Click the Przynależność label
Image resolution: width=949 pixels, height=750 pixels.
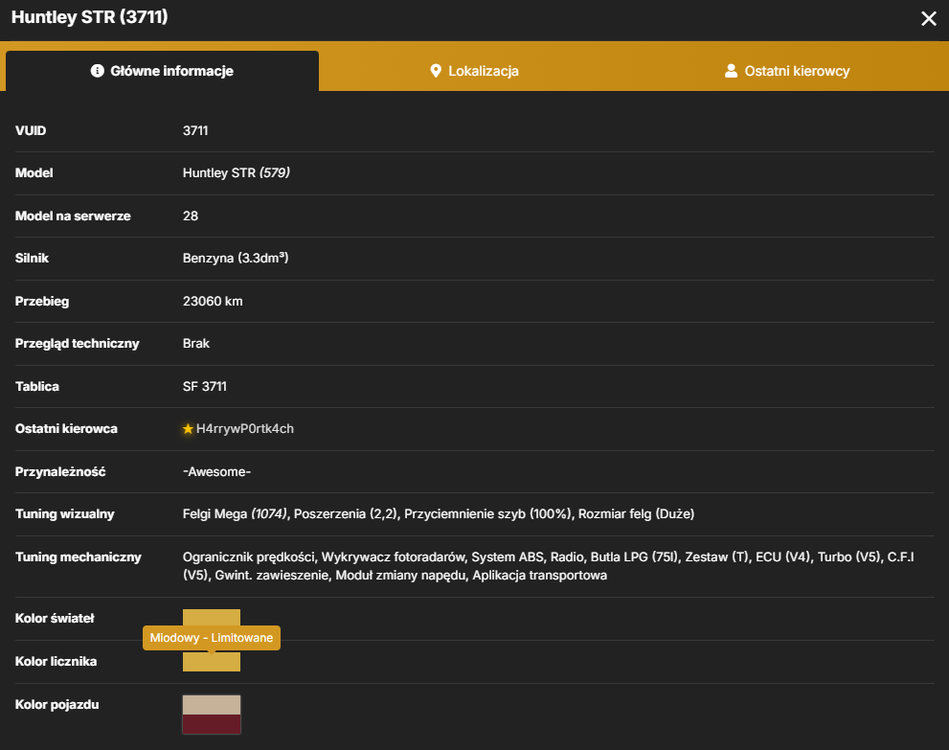61,472
